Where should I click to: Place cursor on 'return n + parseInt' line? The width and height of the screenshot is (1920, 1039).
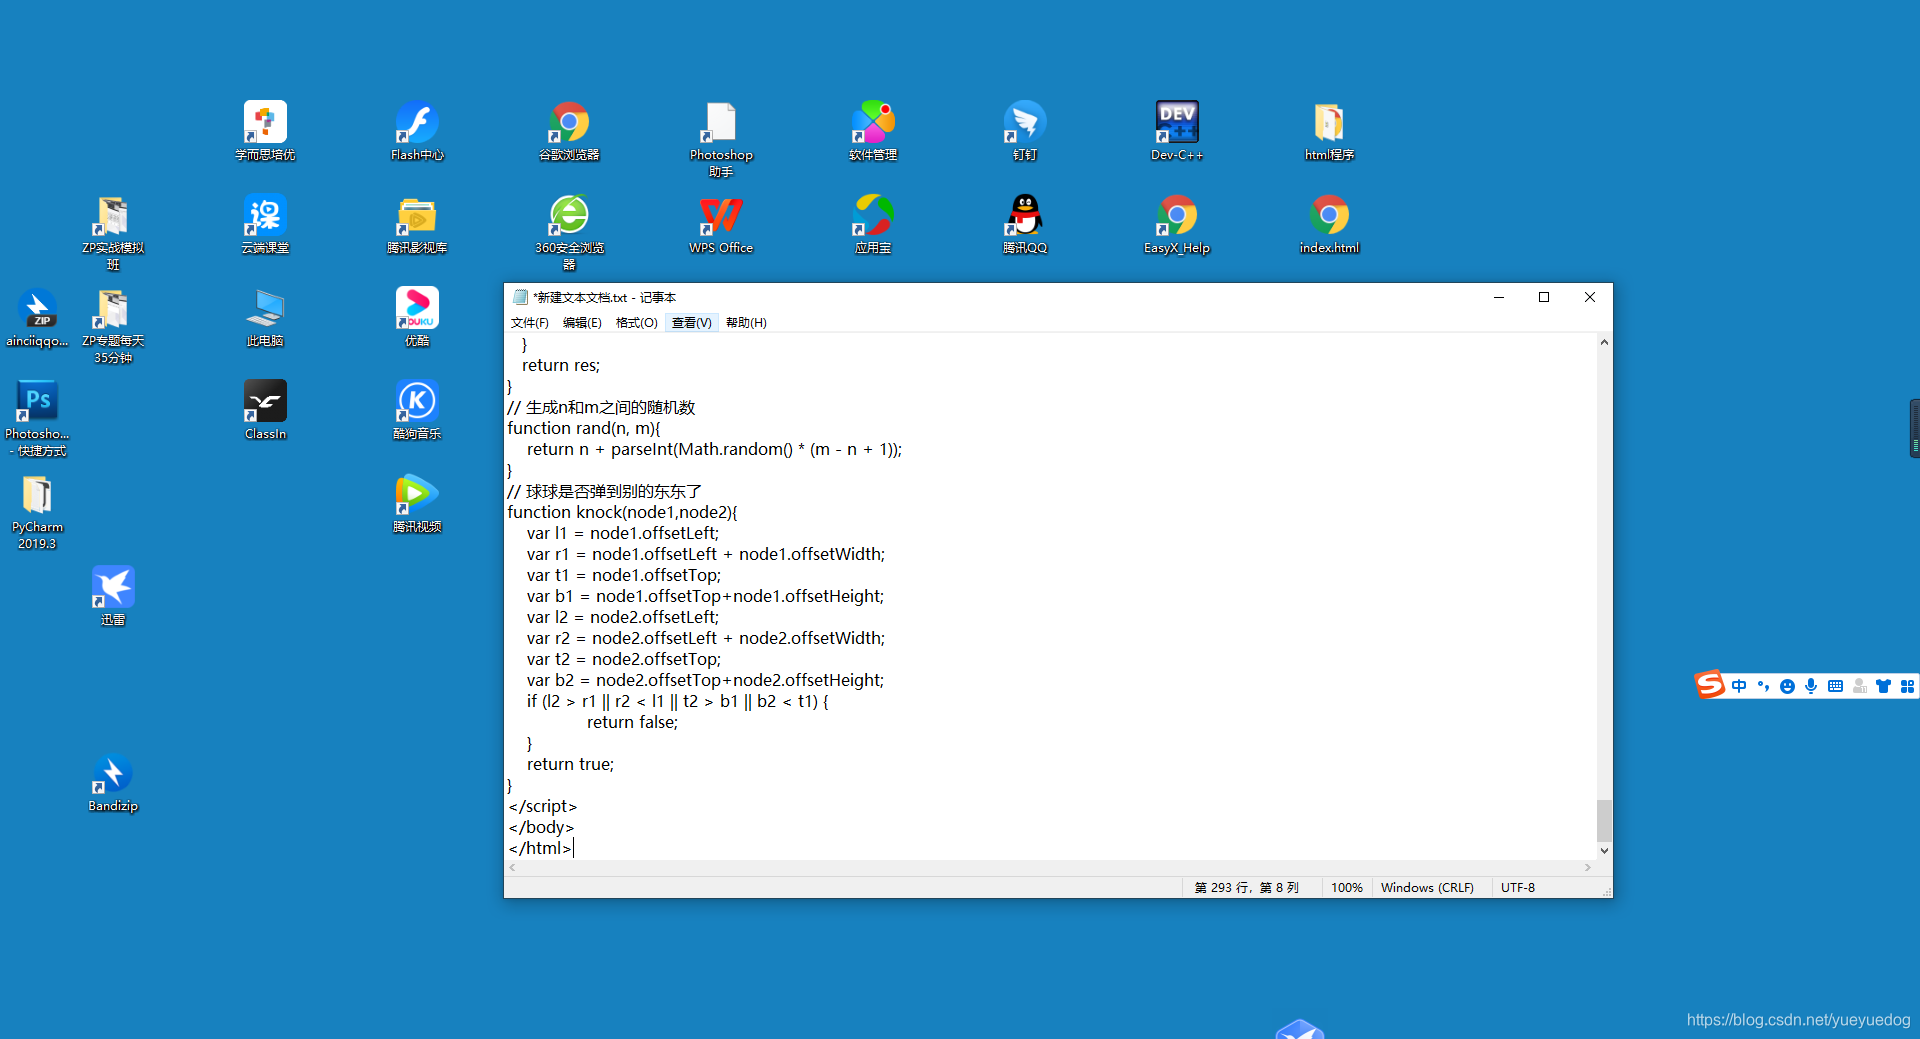coord(714,450)
